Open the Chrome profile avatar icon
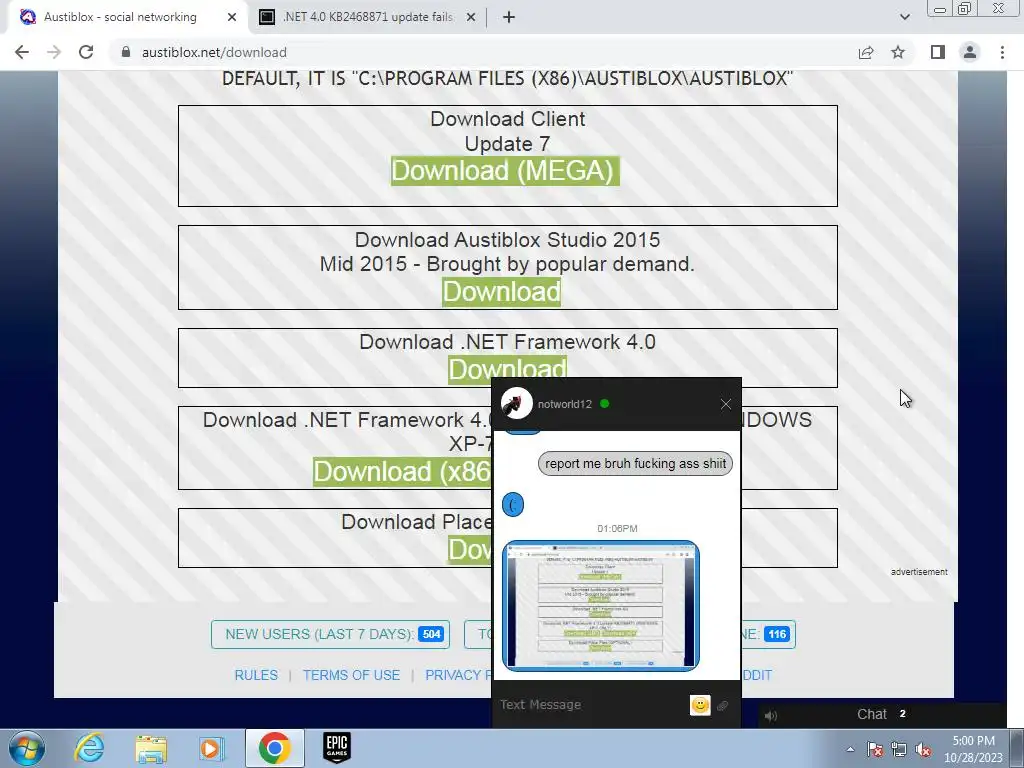Viewport: 1024px width, 768px height. click(970, 52)
